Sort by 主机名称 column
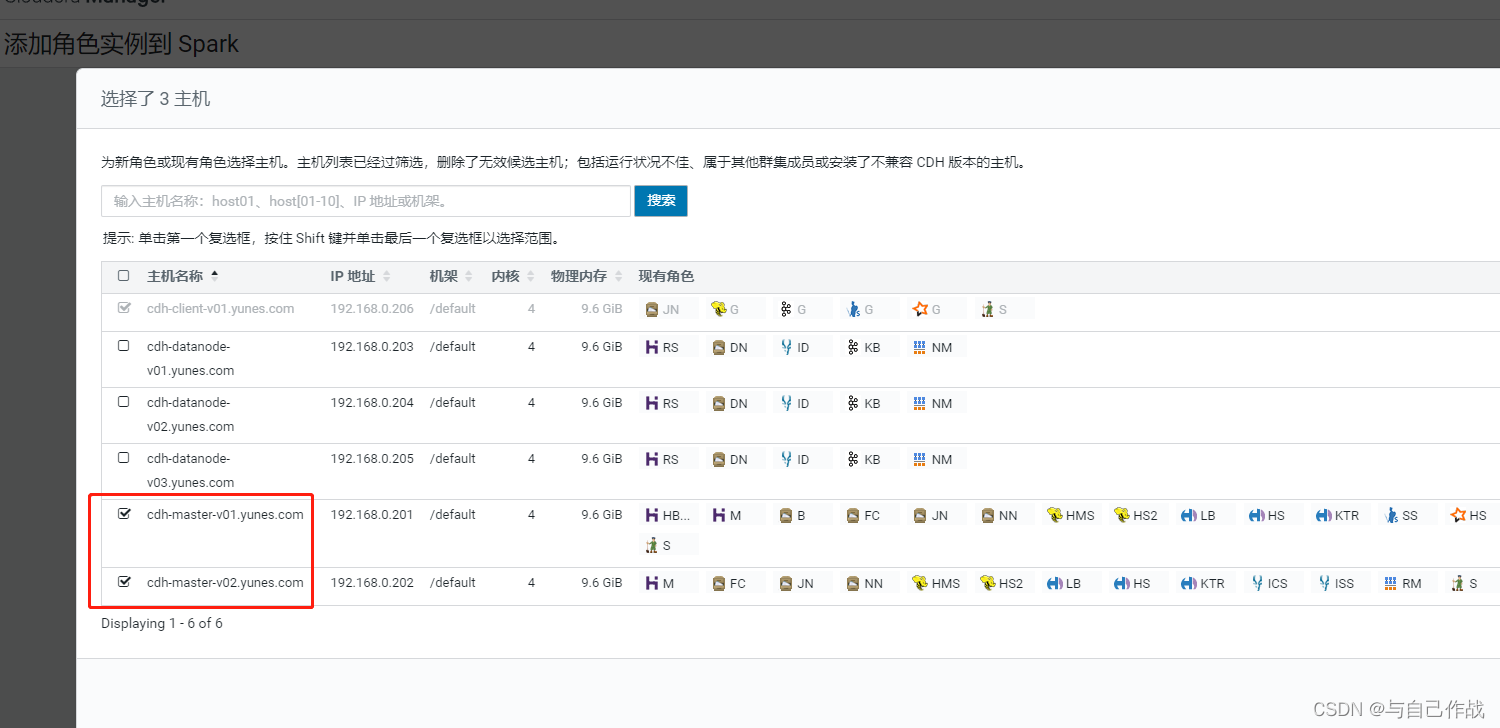Image resolution: width=1500 pixels, height=728 pixels. click(182, 276)
